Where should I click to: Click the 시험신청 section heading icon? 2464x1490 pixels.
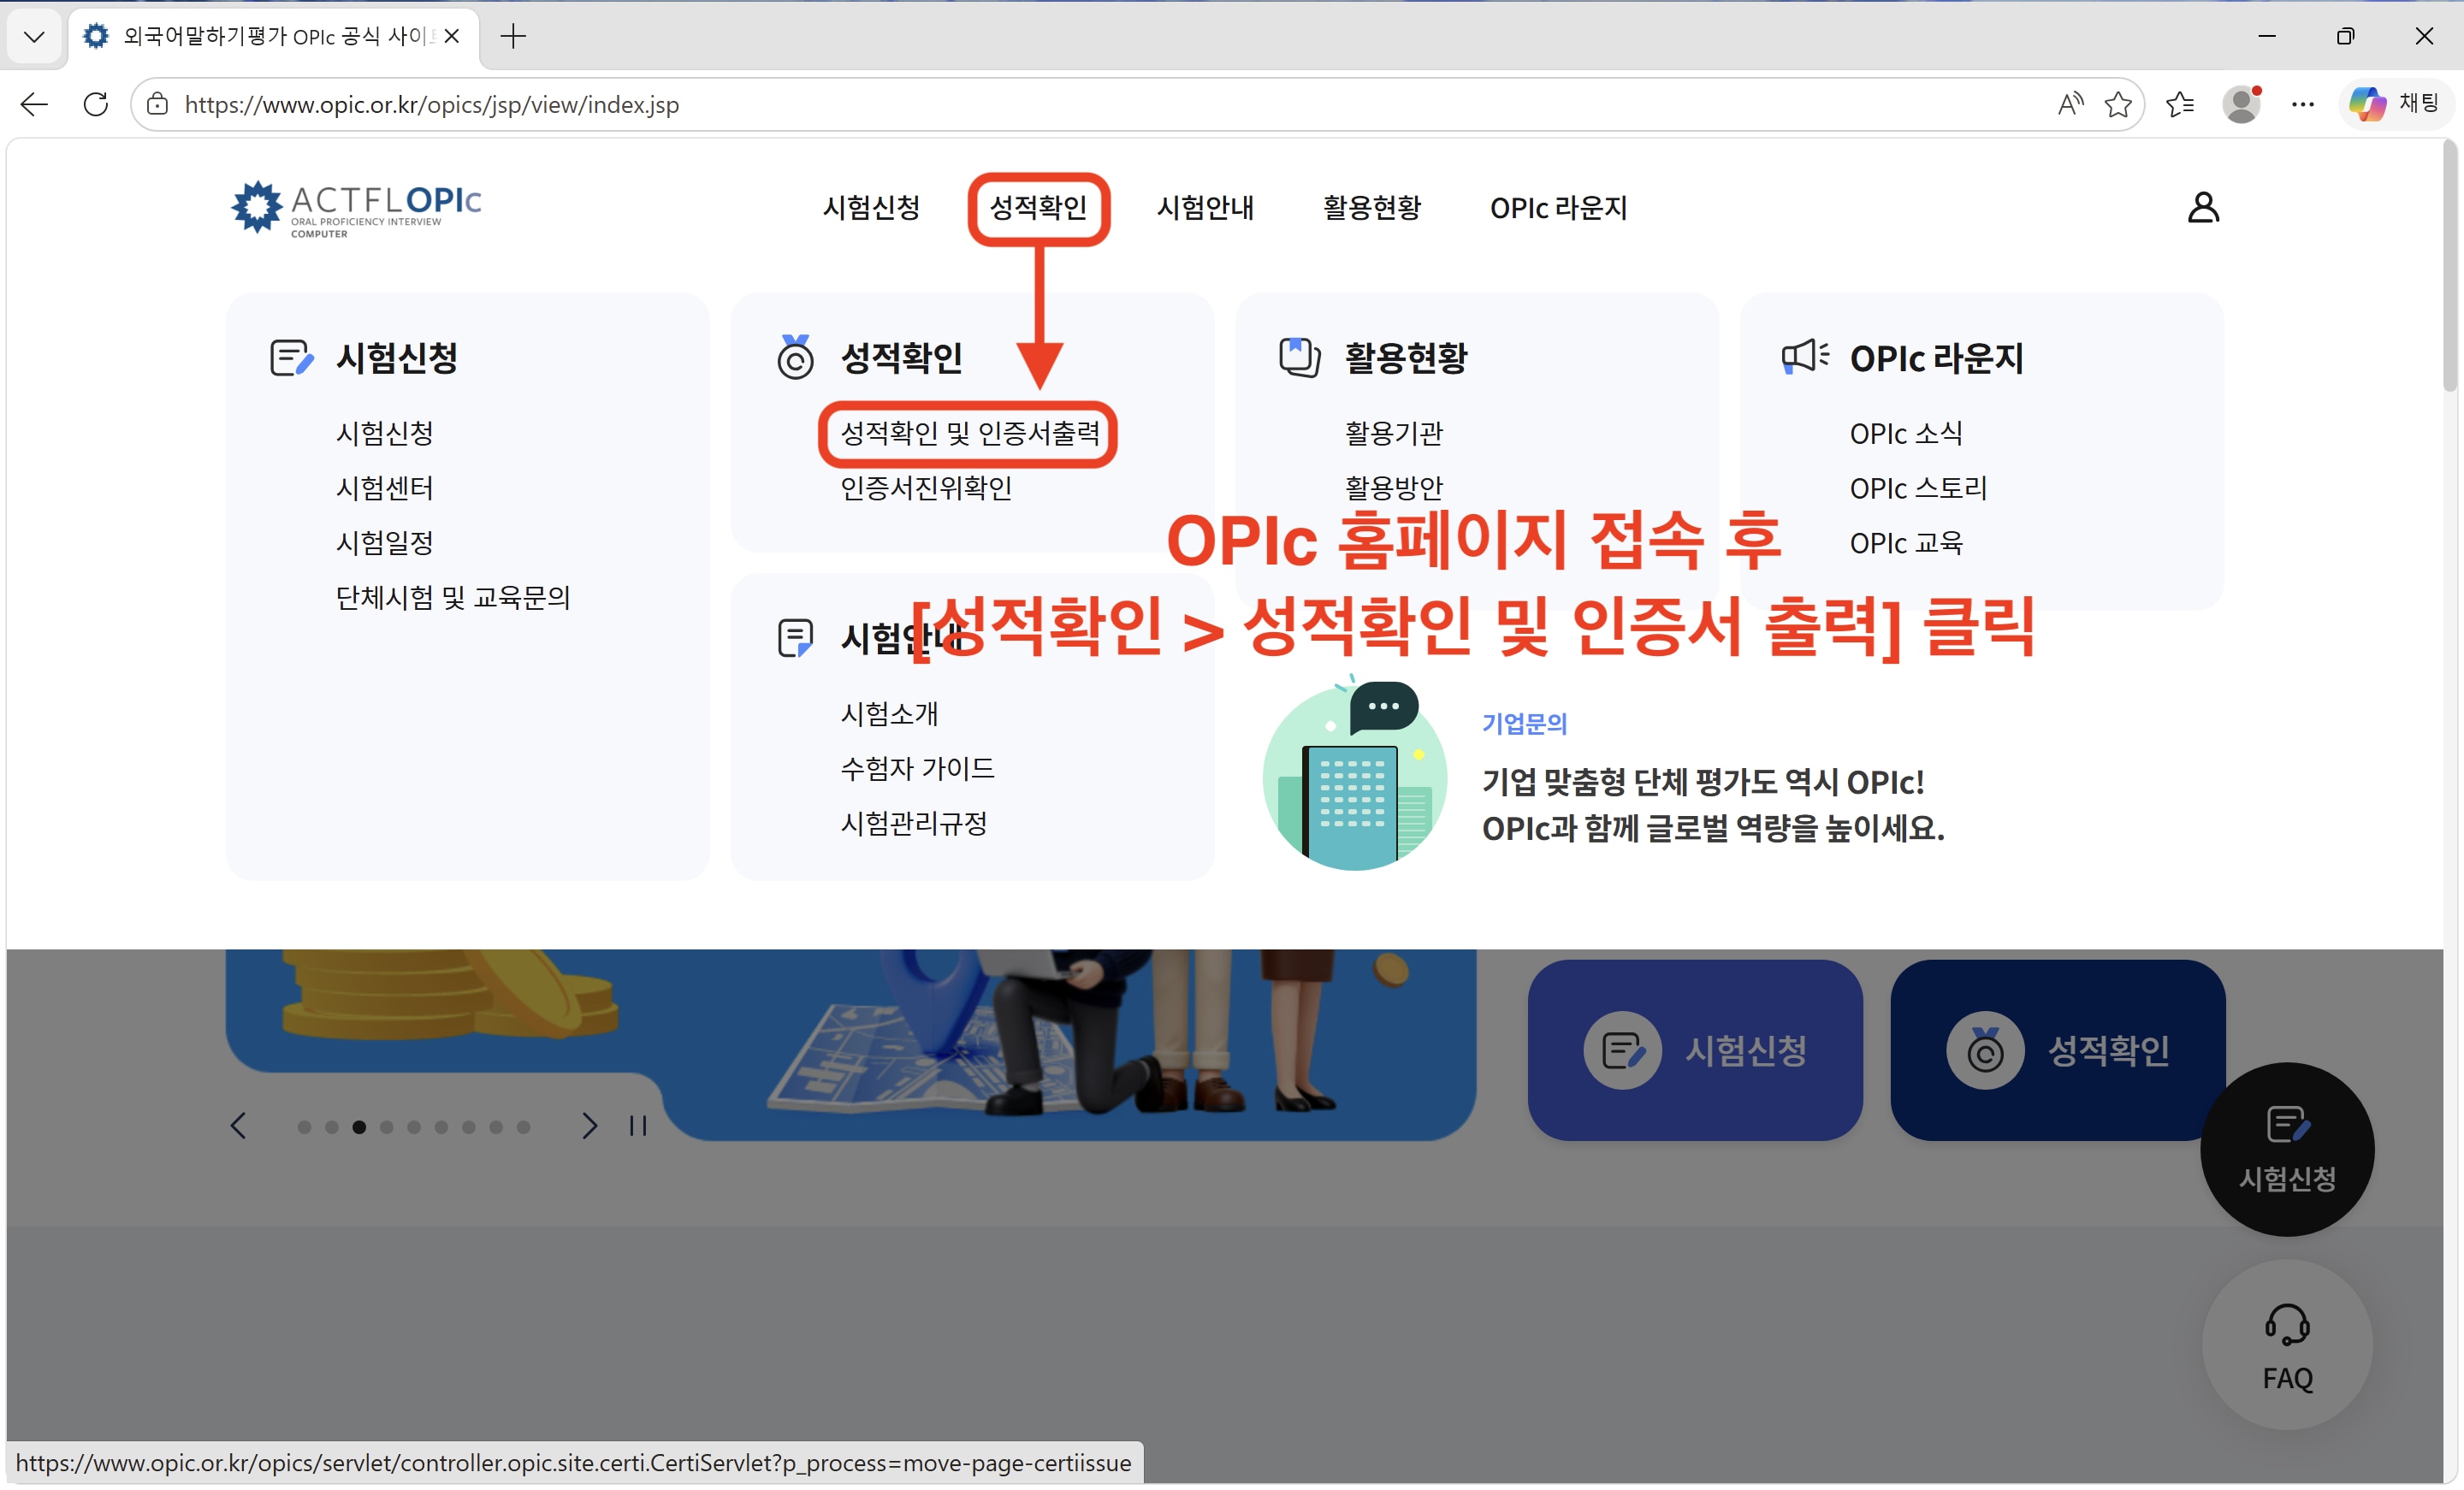coord(292,357)
